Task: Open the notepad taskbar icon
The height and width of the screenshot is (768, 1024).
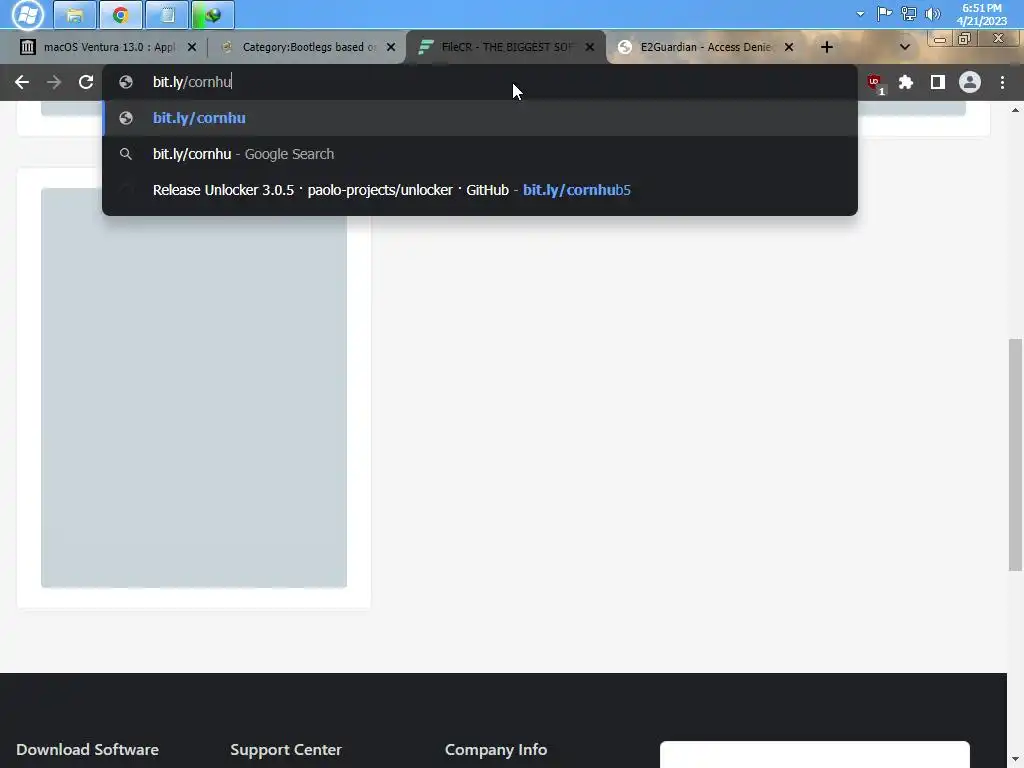Action: pos(167,15)
